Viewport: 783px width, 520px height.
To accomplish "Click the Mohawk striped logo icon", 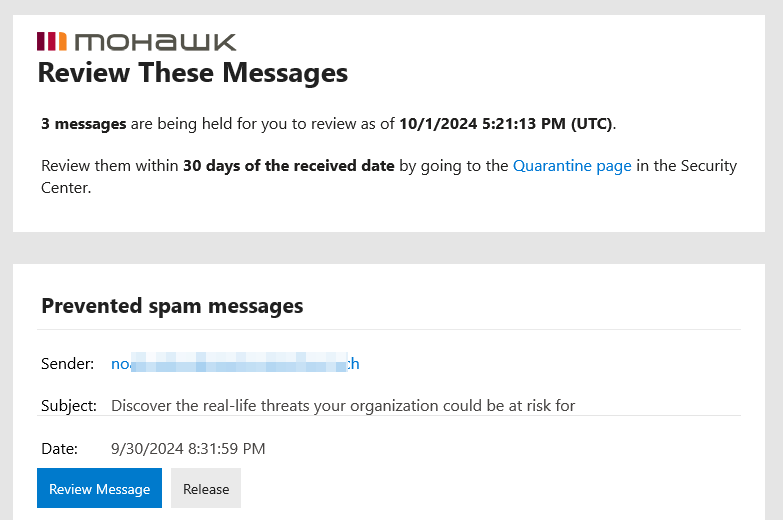I will pyautogui.click(x=52, y=41).
